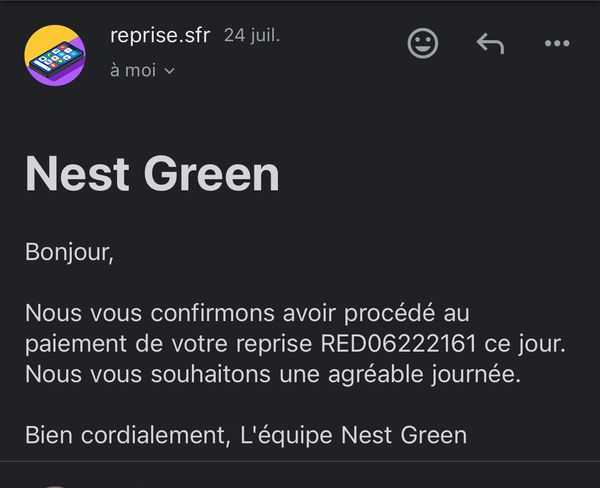The width and height of the screenshot is (600, 488).
Task: Tap the sender's phone avatar icon
Action: (x=55, y=55)
